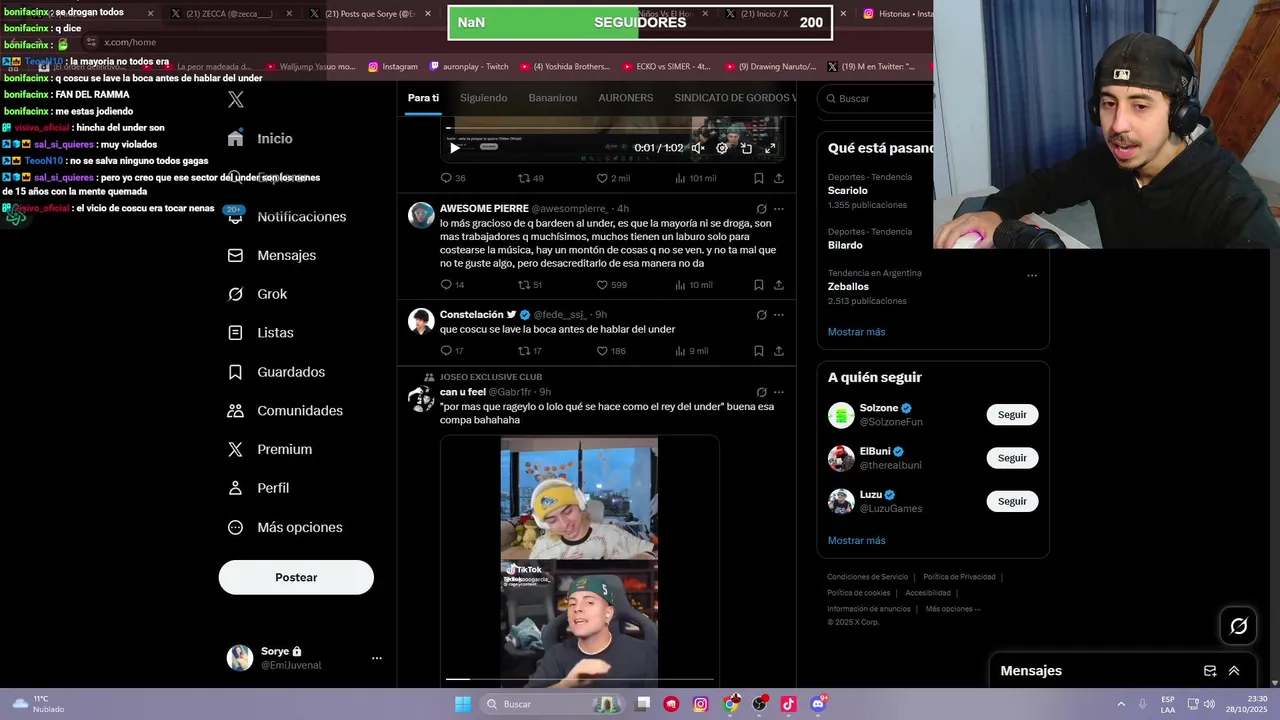Share AWESOME PIERRE post

779,285
